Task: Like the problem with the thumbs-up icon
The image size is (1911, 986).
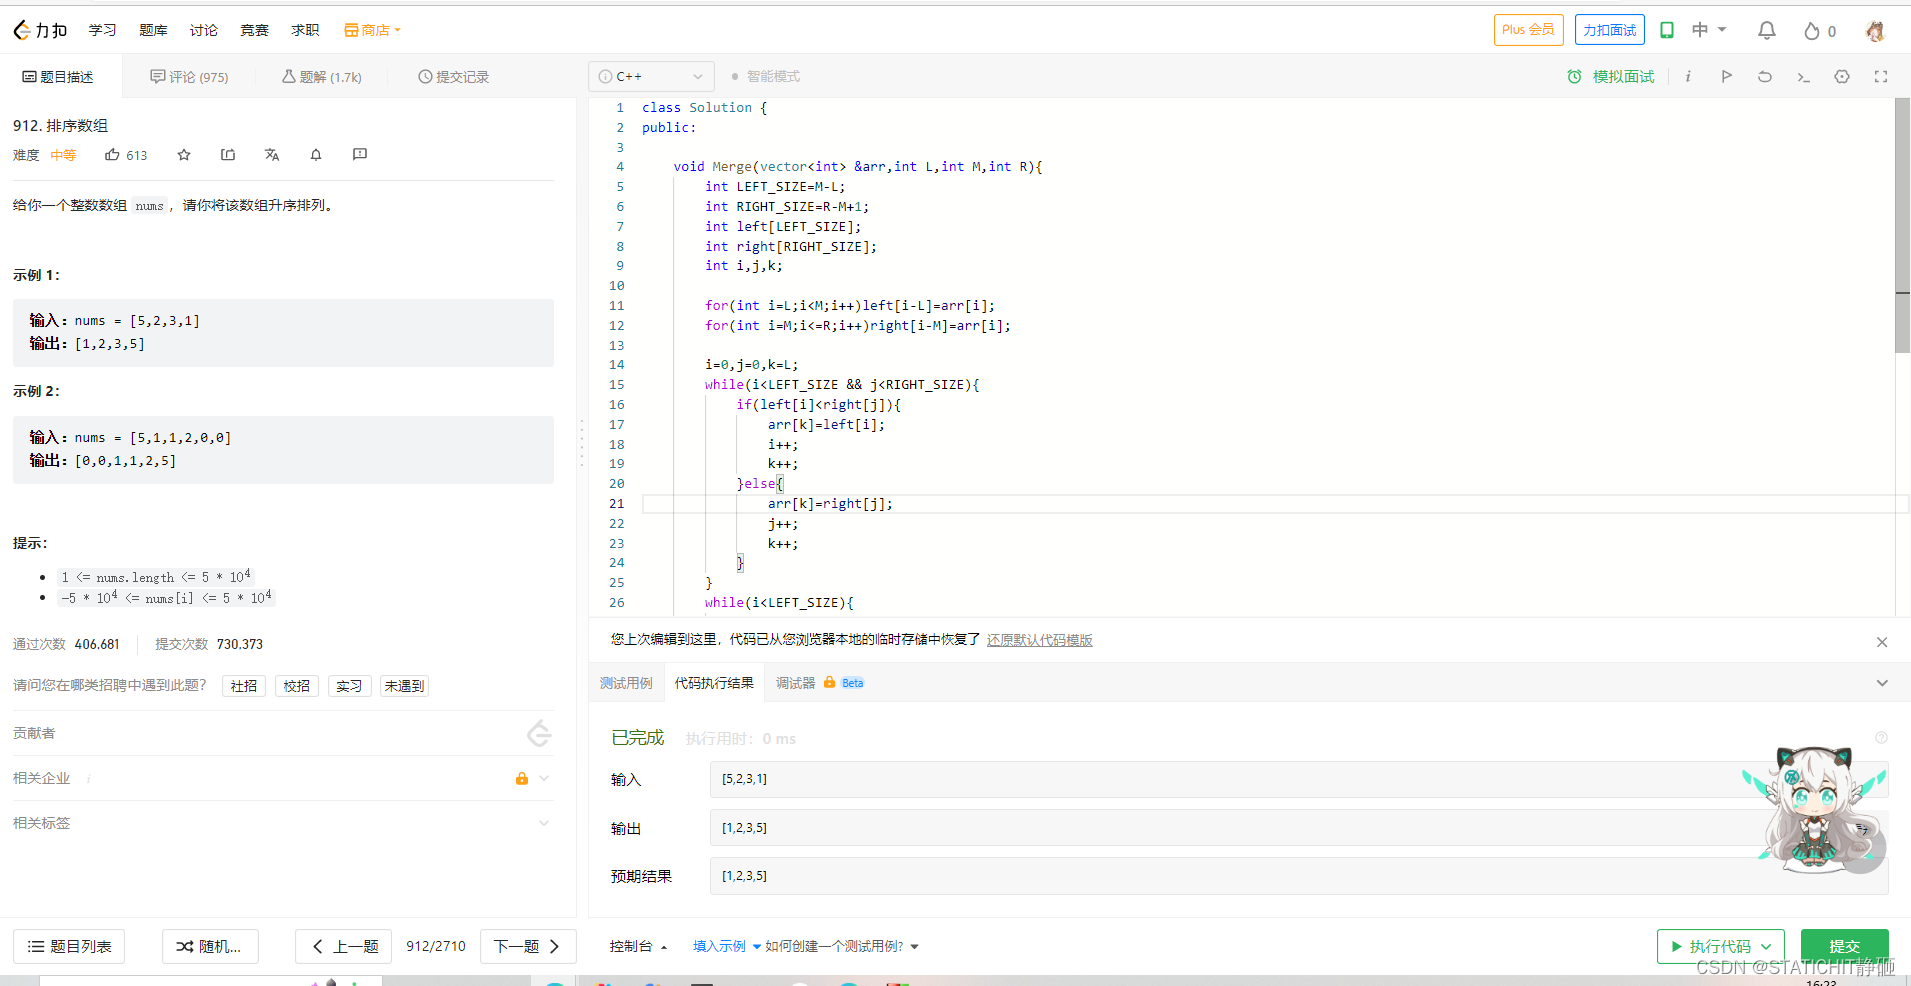Action: (112, 154)
